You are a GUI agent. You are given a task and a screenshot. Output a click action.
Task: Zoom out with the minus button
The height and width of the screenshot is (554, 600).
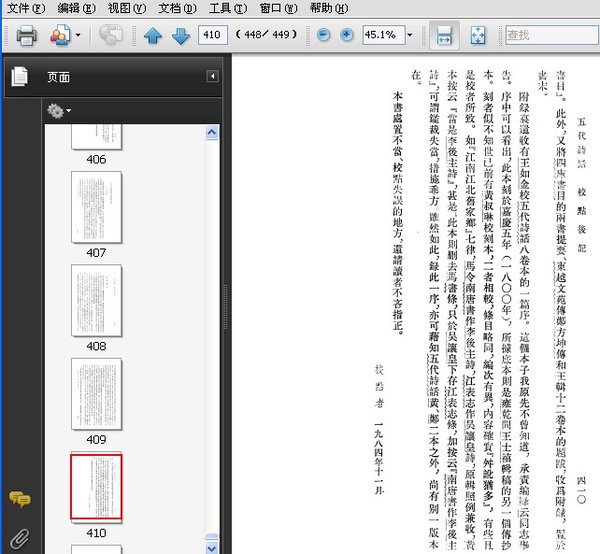point(323,35)
